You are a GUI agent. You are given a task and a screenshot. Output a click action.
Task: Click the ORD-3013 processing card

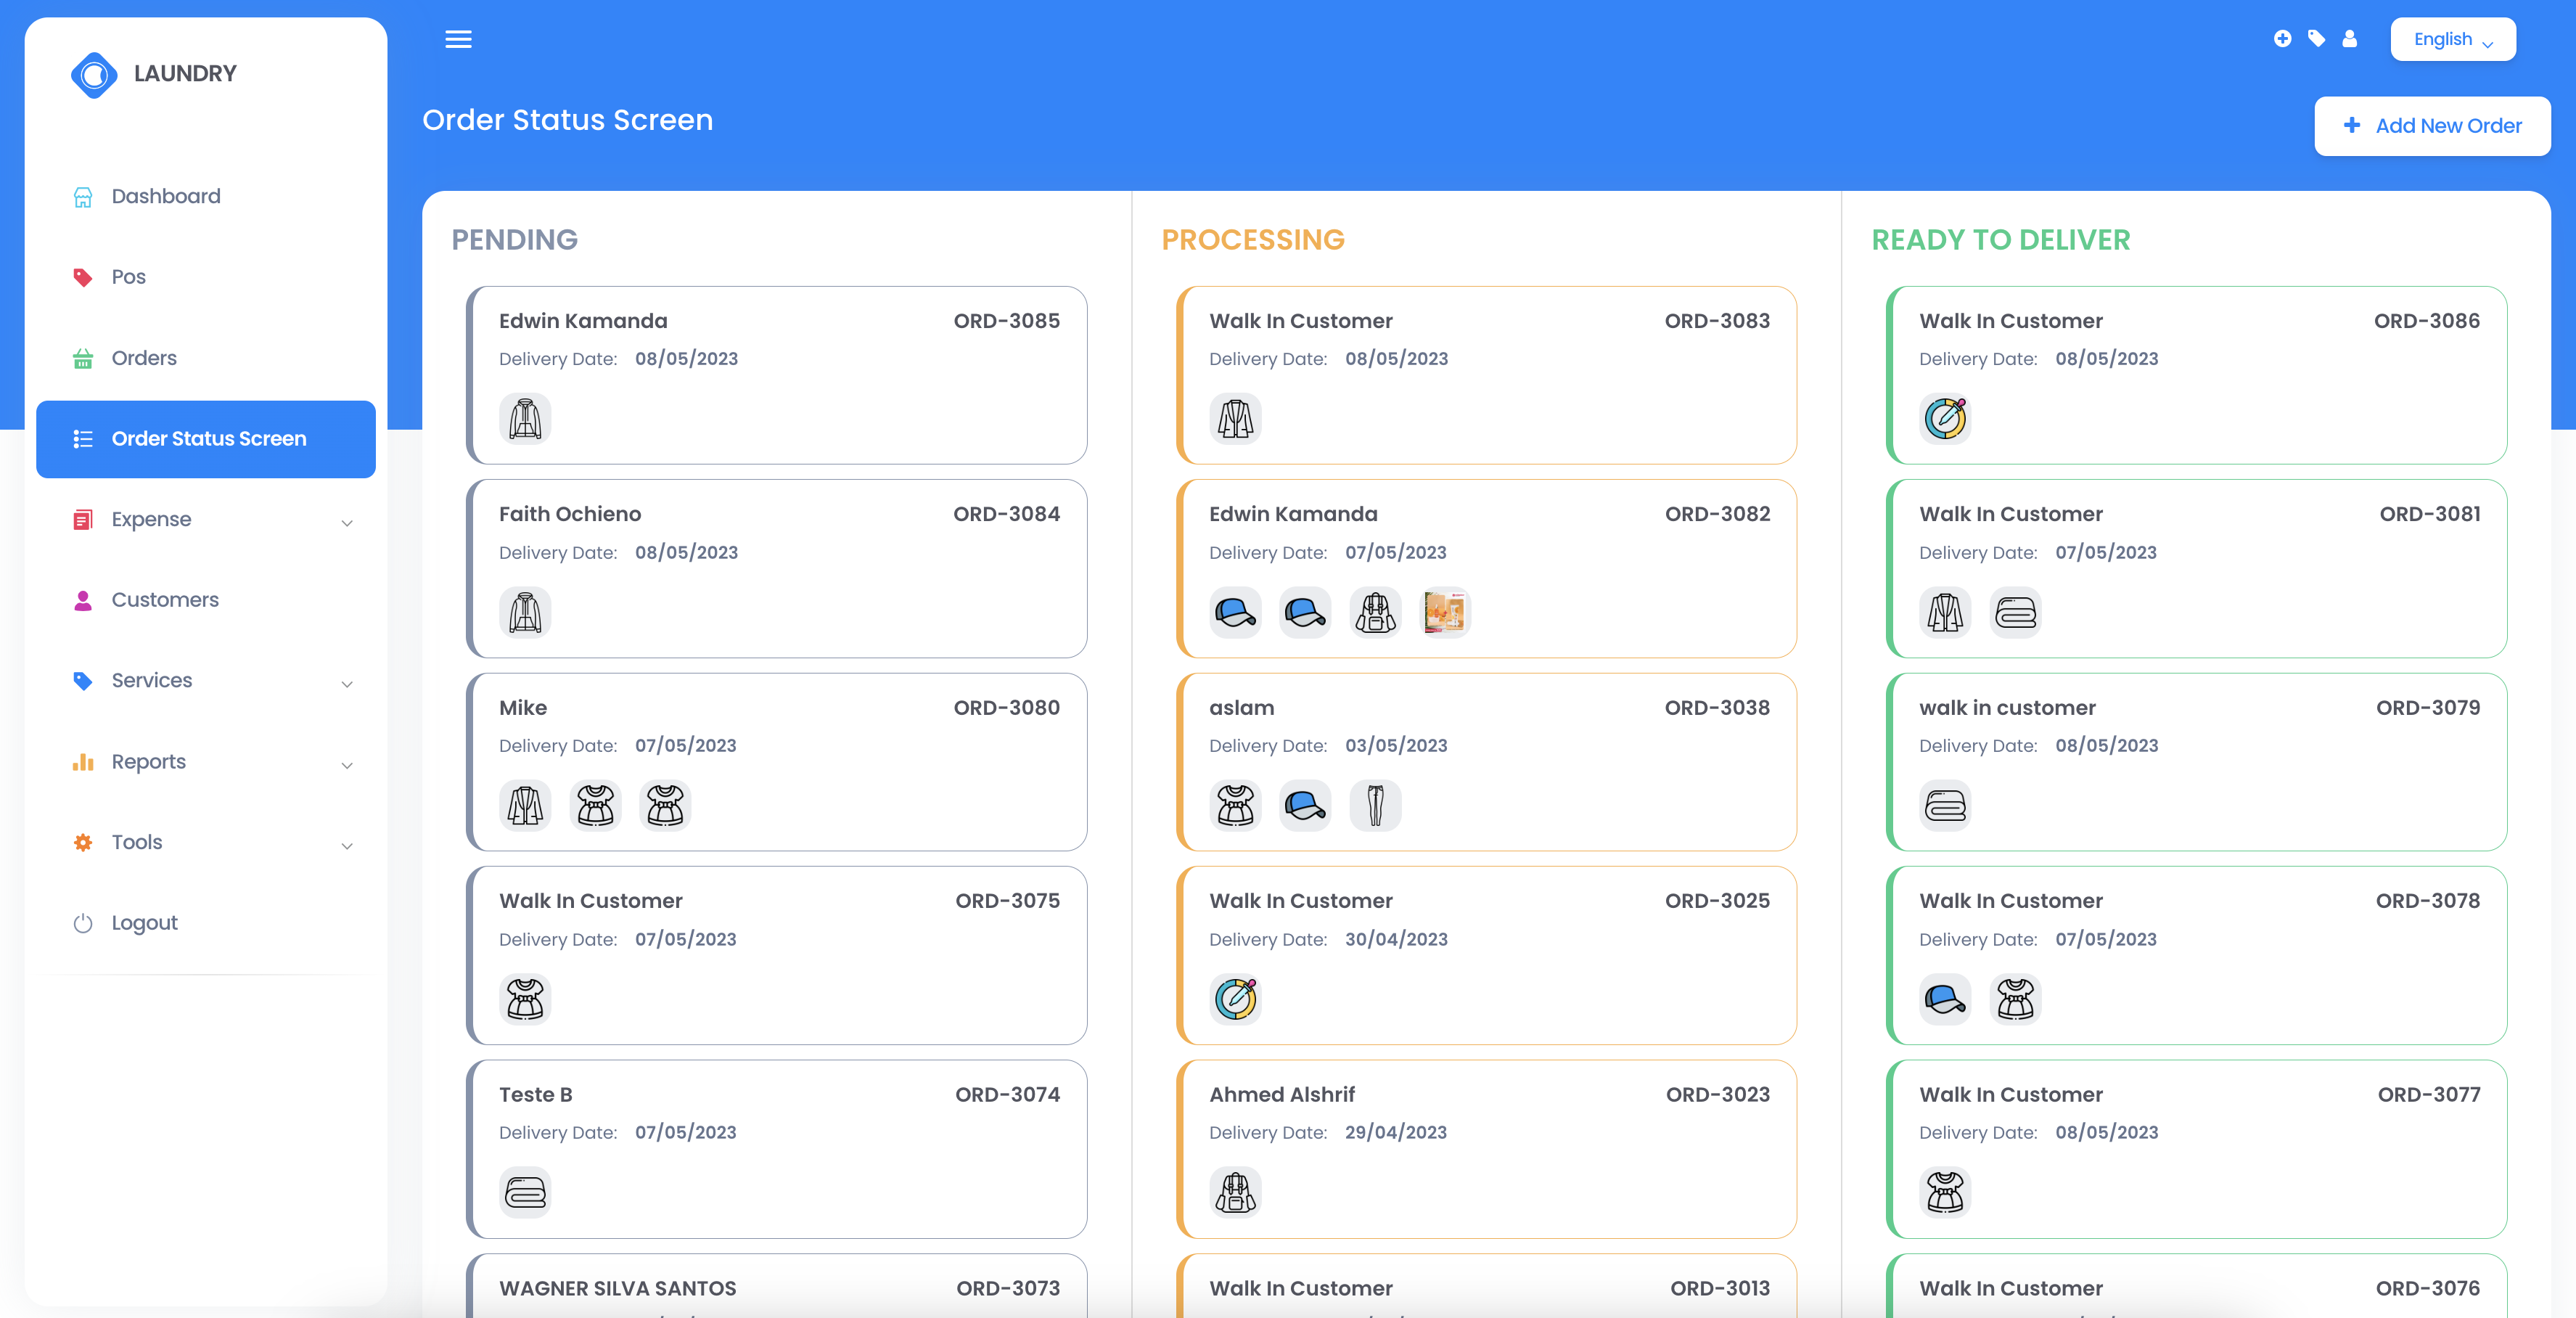point(1487,1286)
